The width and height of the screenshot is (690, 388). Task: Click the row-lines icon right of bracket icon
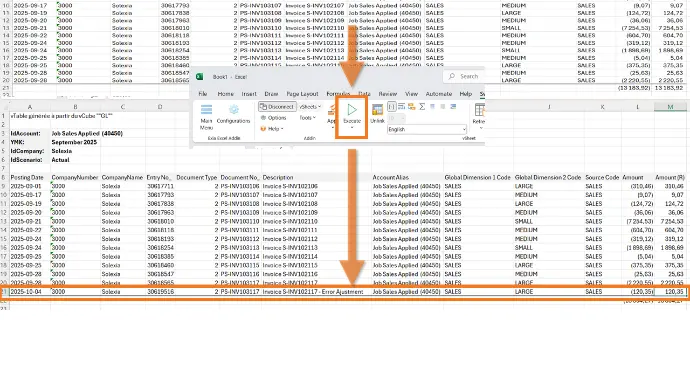[401, 106]
